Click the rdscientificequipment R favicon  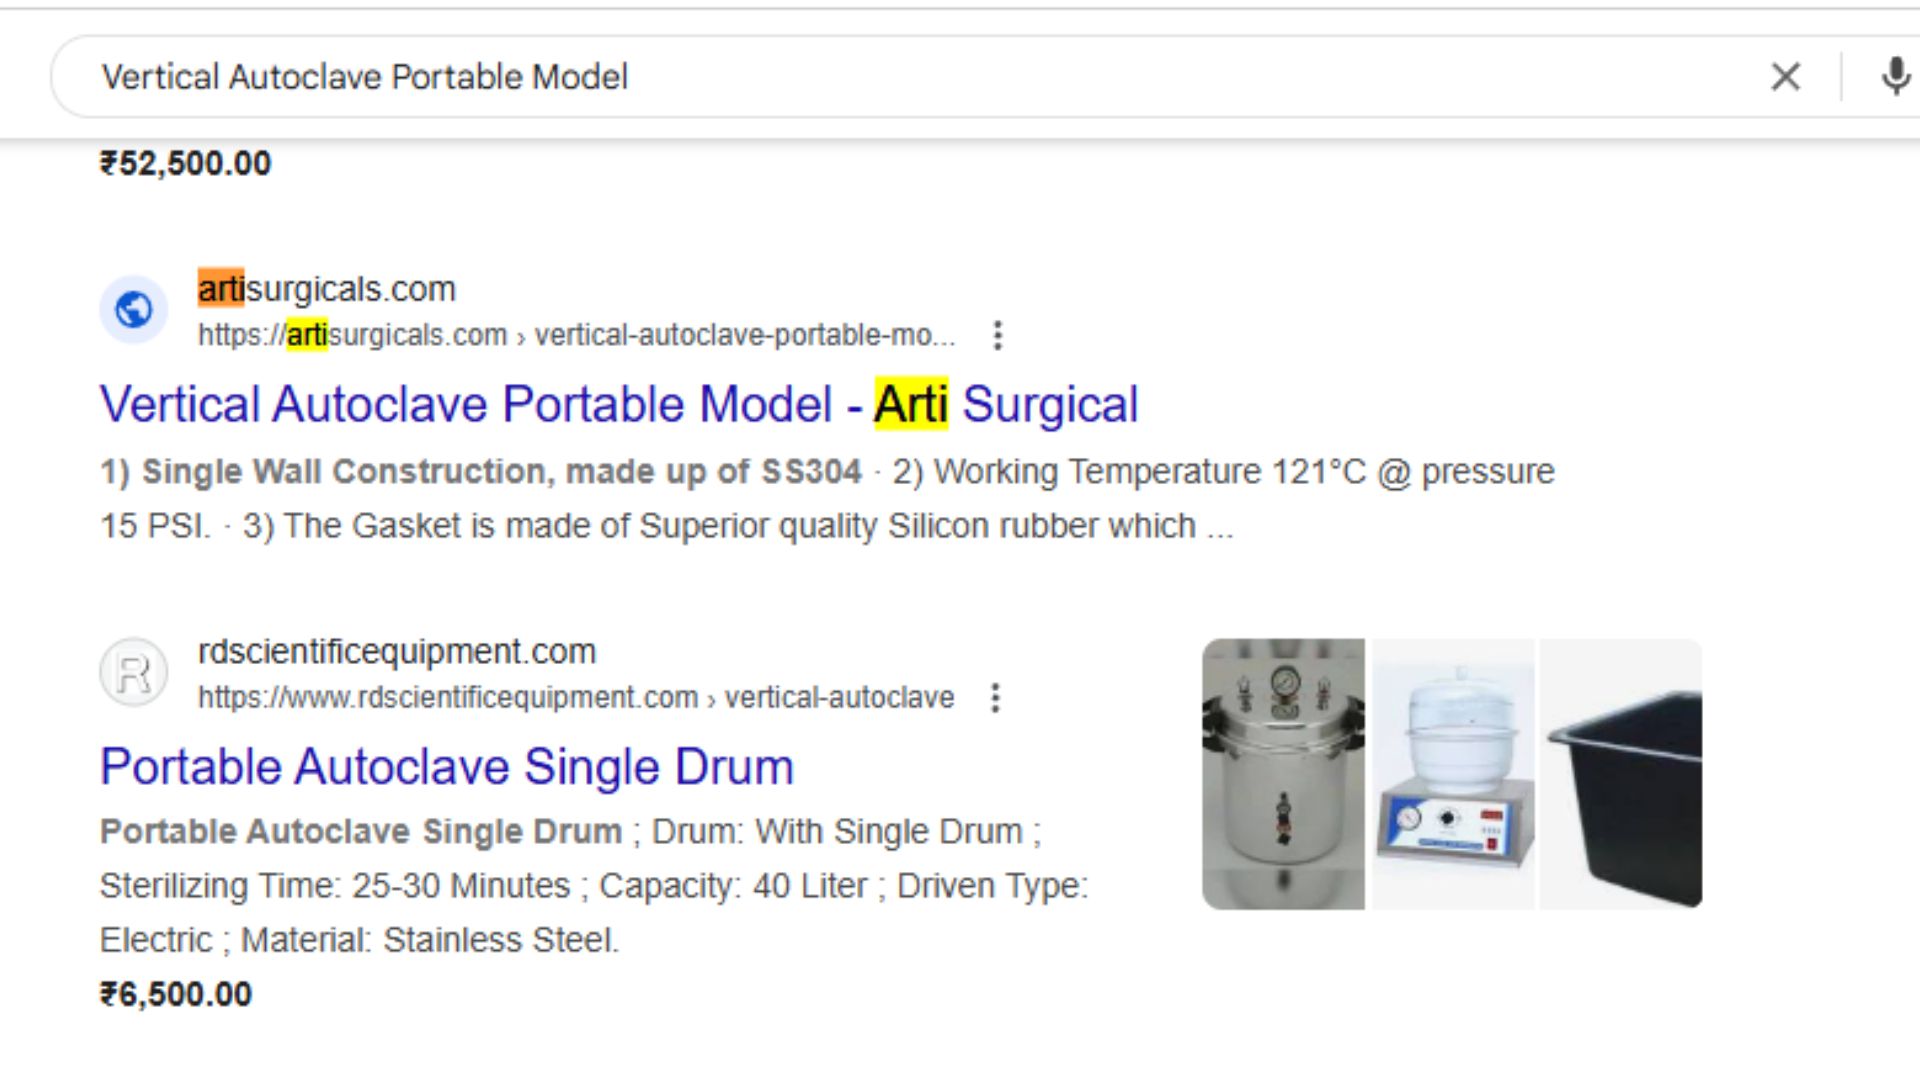(133, 672)
